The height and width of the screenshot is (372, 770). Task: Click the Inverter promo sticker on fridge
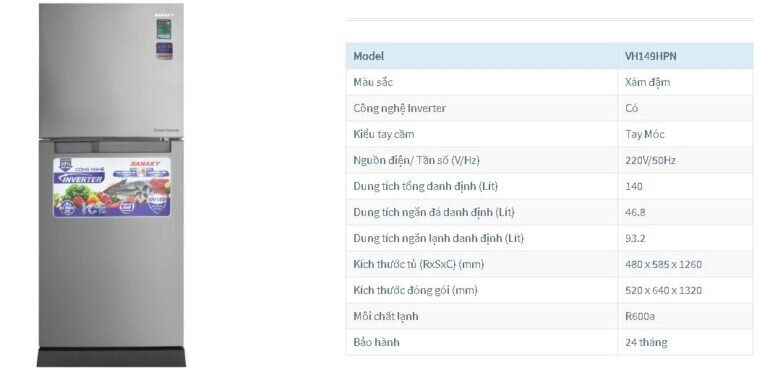coord(112,187)
